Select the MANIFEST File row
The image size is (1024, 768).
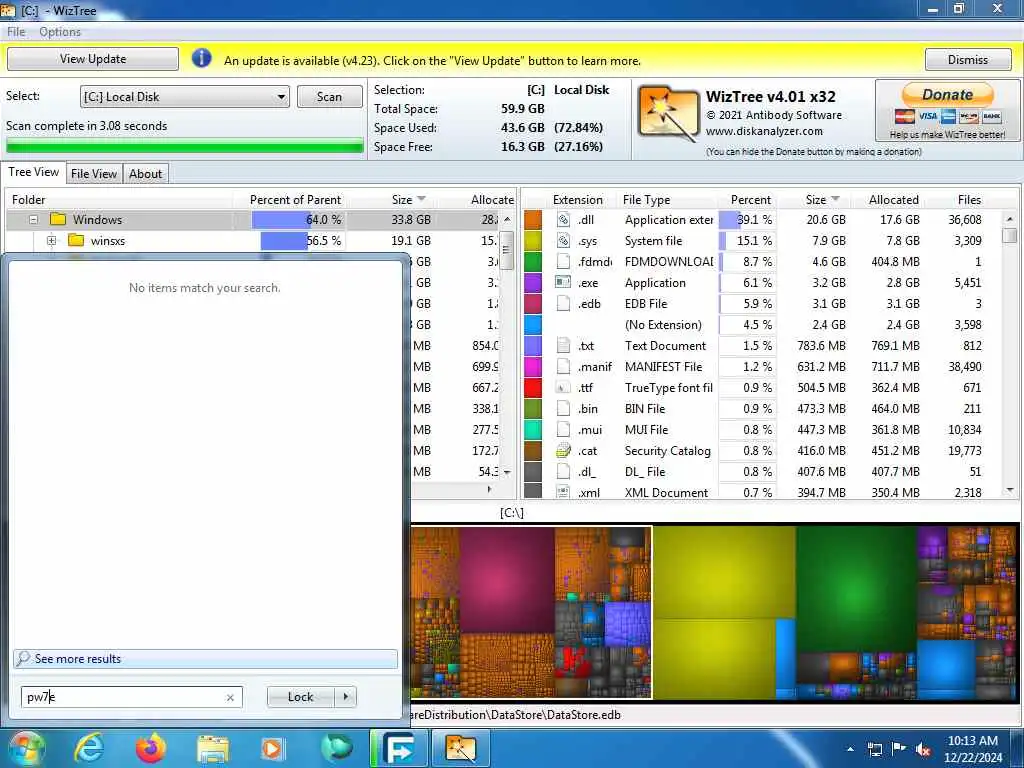761,366
